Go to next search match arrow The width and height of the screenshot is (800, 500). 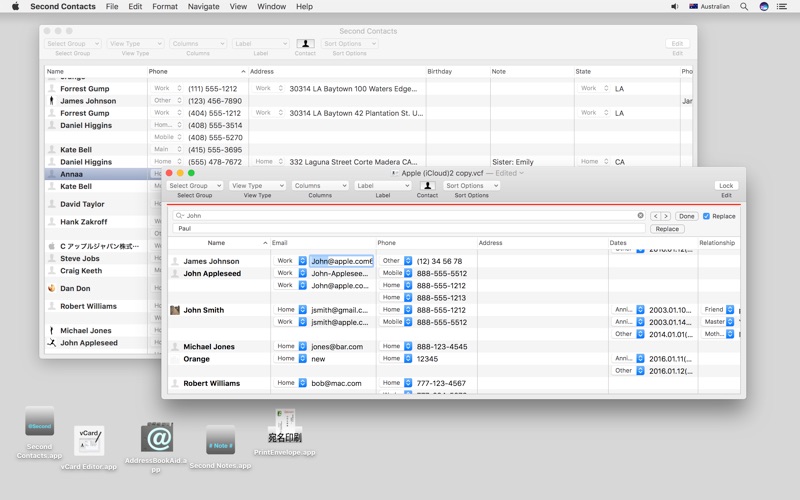click(x=666, y=216)
